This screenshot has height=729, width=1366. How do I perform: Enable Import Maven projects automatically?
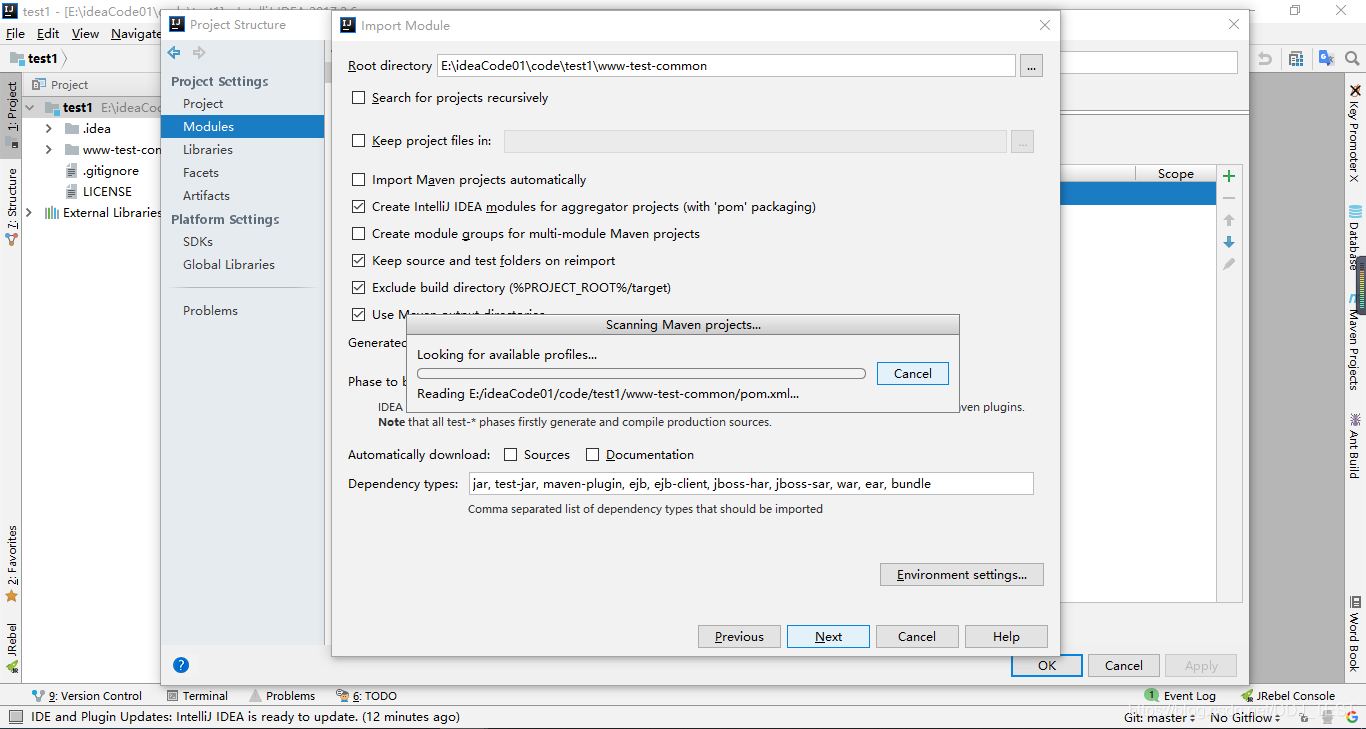(358, 180)
